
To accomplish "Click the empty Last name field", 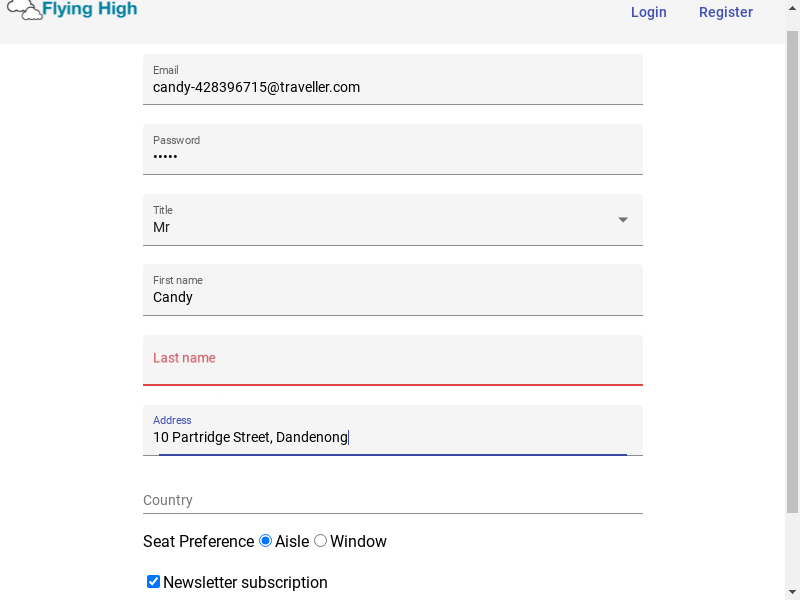I will (x=393, y=360).
